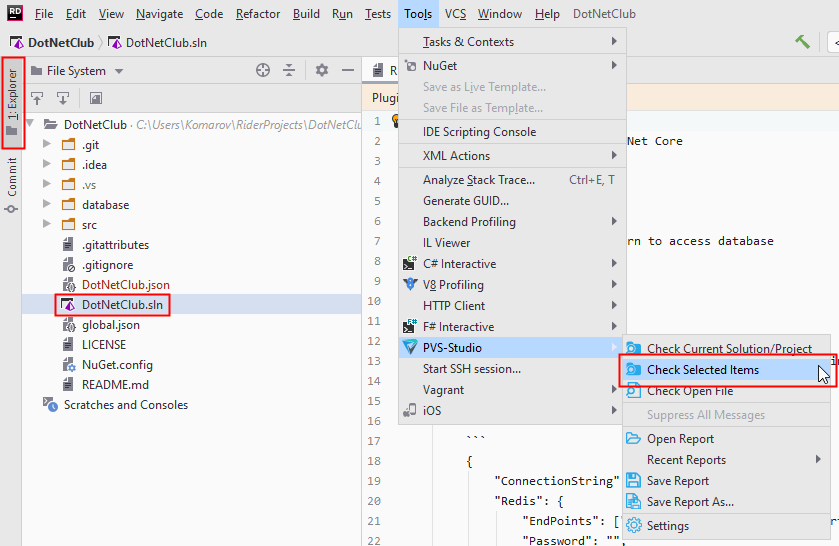This screenshot has height=546, width=839.
Task: Toggle the Explorer tool window tab
Action: pyautogui.click(x=12, y=102)
